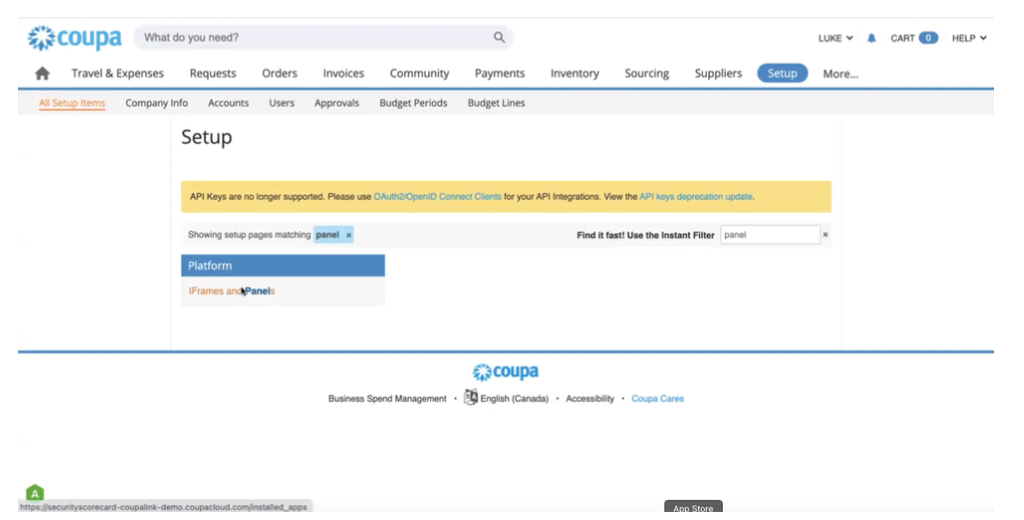
Task: Open the HELP dropdown
Action: coord(969,38)
